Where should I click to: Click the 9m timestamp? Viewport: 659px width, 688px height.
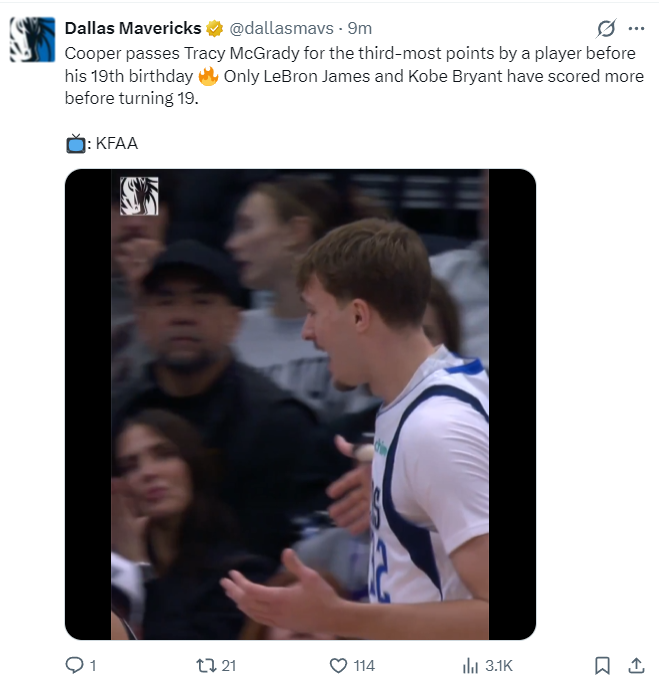coord(360,28)
